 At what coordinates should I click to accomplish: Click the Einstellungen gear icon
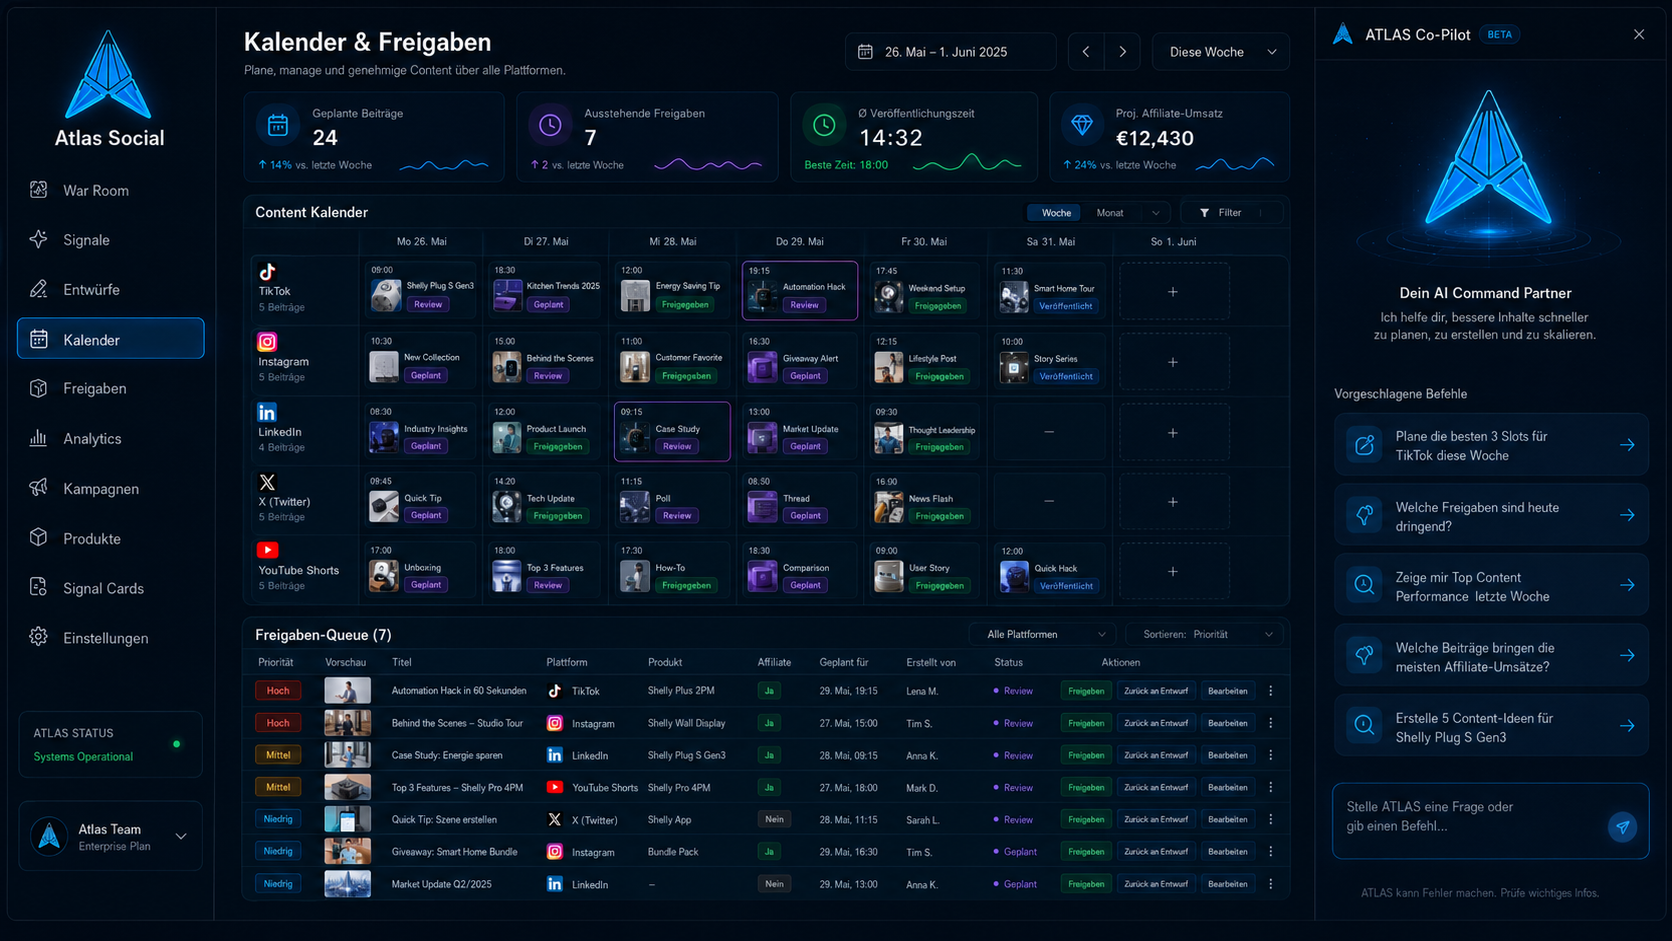39,637
